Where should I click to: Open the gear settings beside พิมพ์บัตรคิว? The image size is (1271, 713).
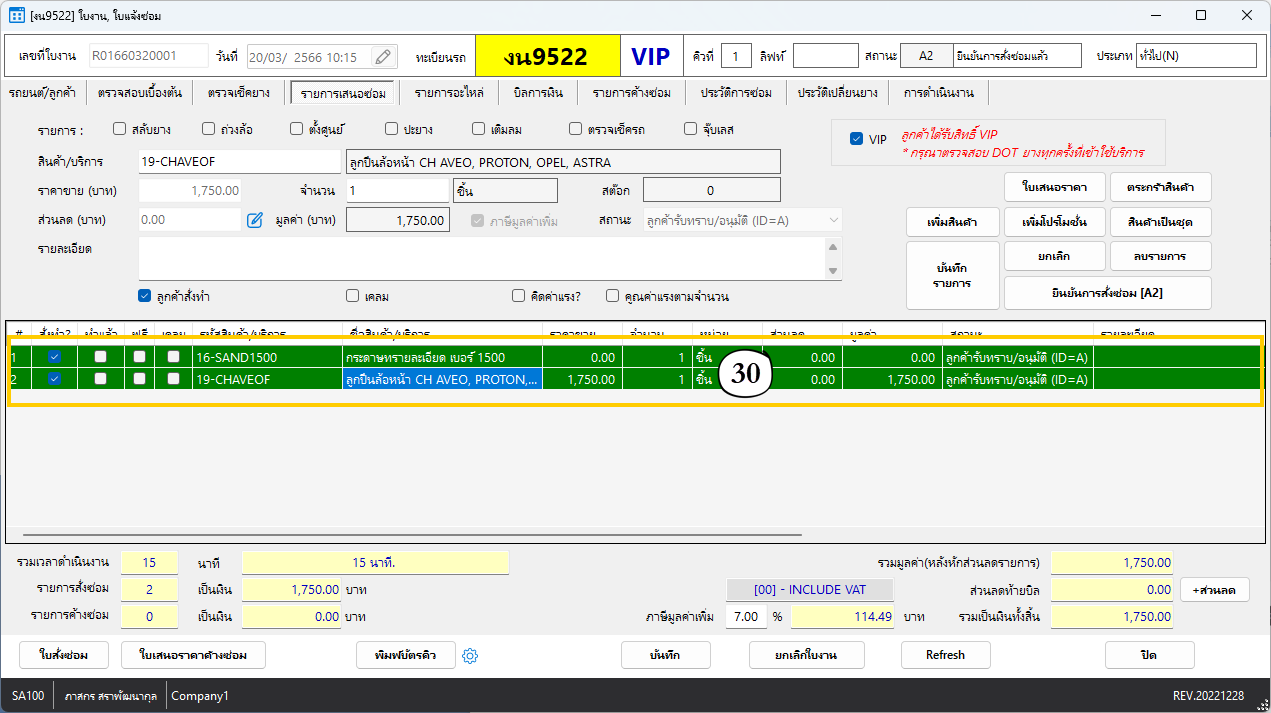click(472, 656)
